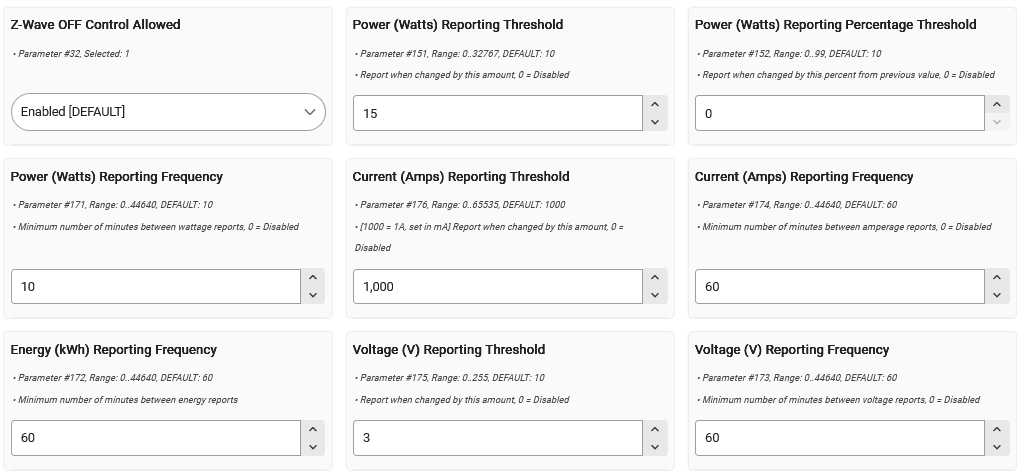
Task: Focus the Current Threshold field showing 1,000
Action: coord(497,287)
